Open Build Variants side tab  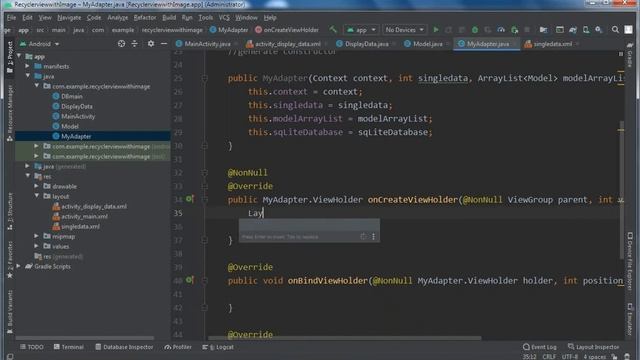pos(10,312)
